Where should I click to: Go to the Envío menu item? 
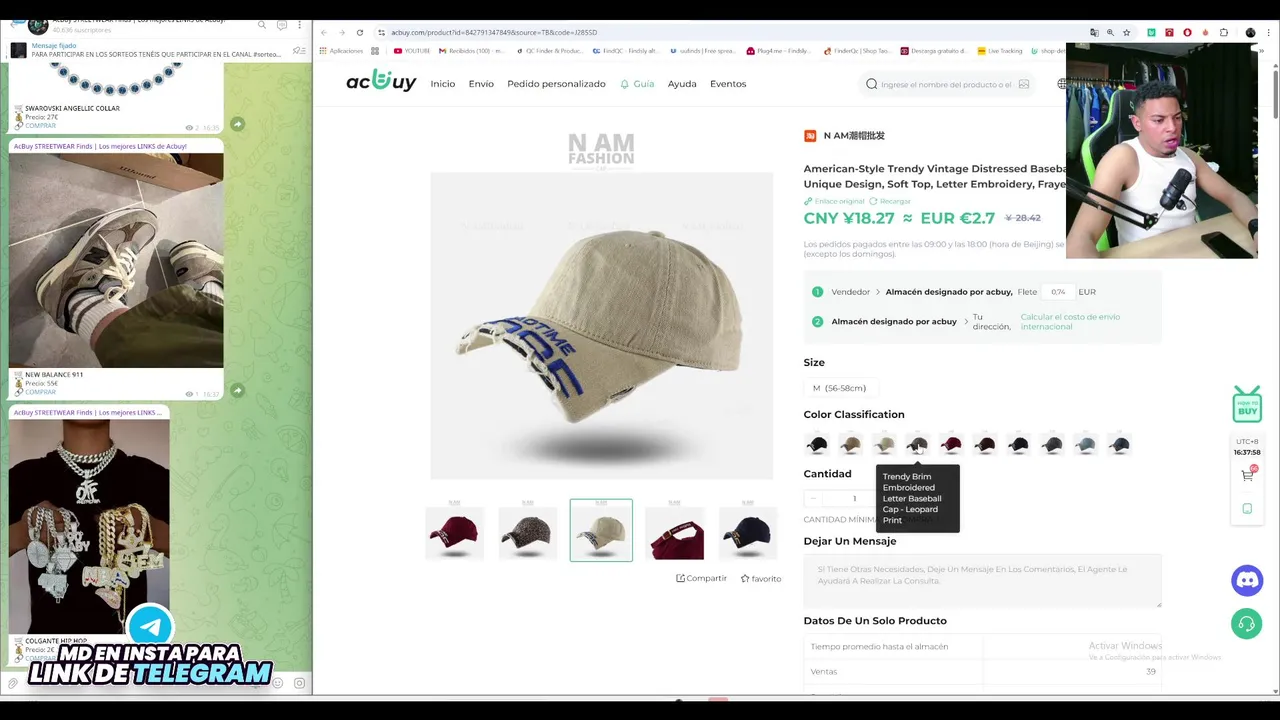click(x=481, y=84)
